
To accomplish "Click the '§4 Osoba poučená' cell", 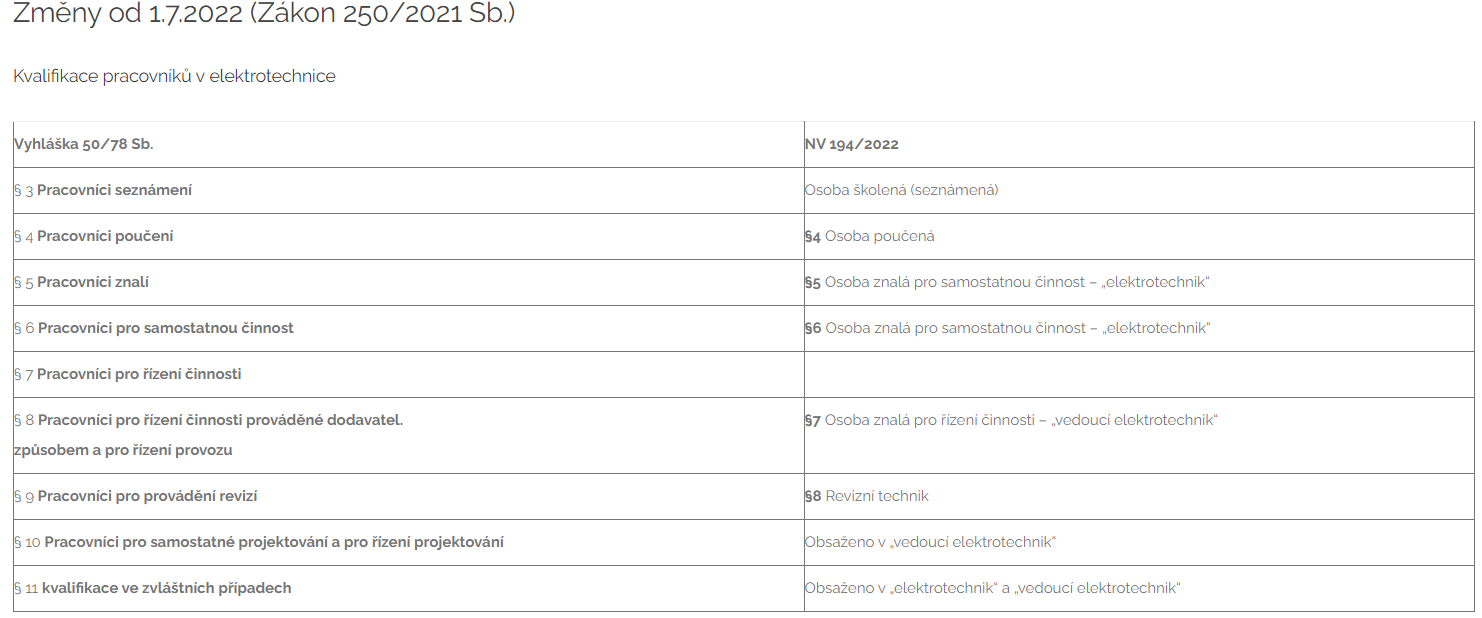I will click(870, 236).
